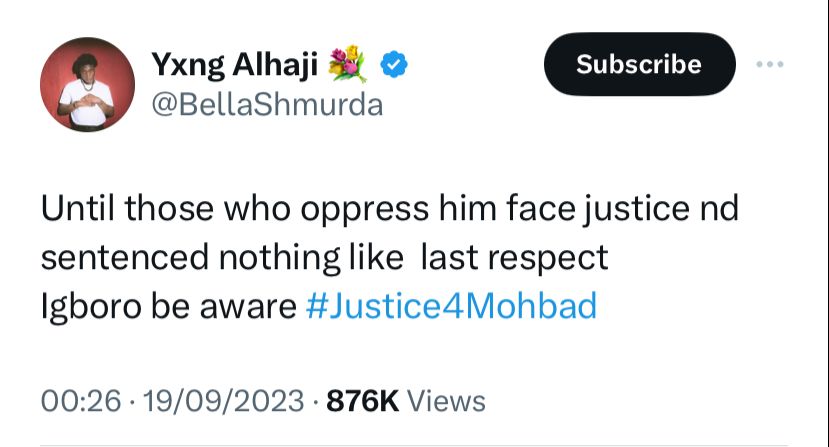
Task: Click the word "oppress" in tweet
Action: click(365, 210)
